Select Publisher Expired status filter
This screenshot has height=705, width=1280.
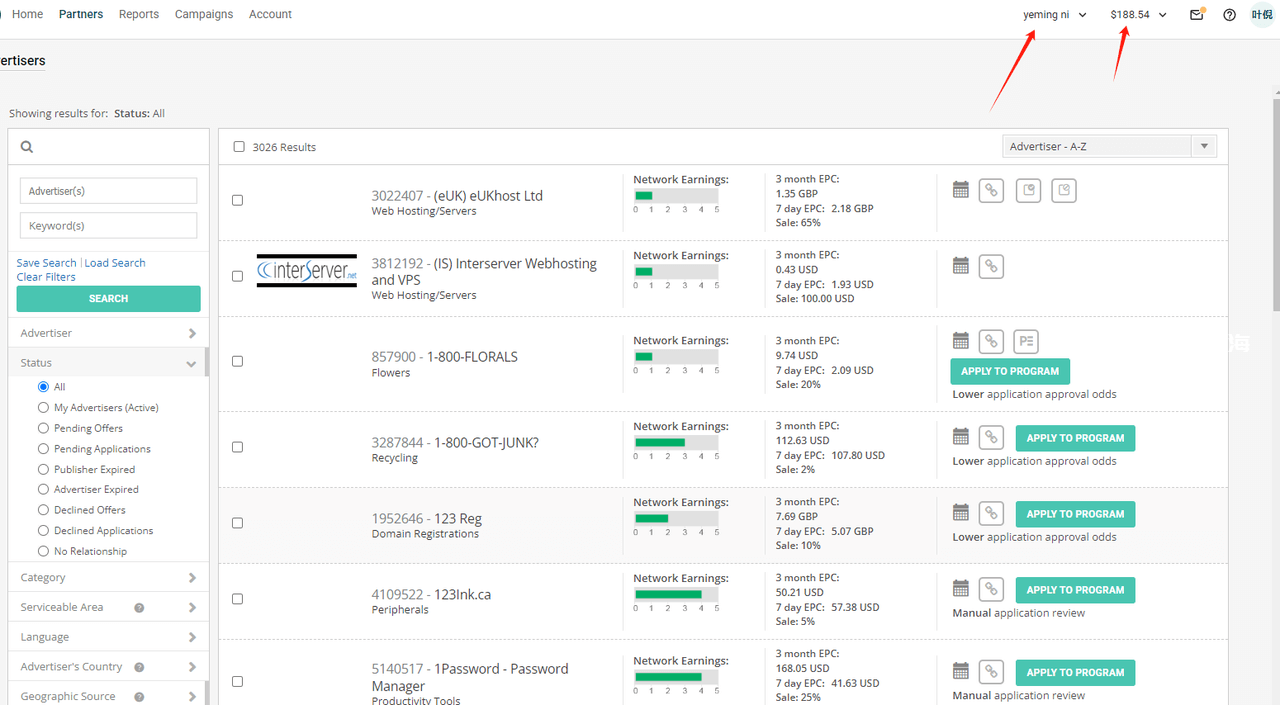43,469
